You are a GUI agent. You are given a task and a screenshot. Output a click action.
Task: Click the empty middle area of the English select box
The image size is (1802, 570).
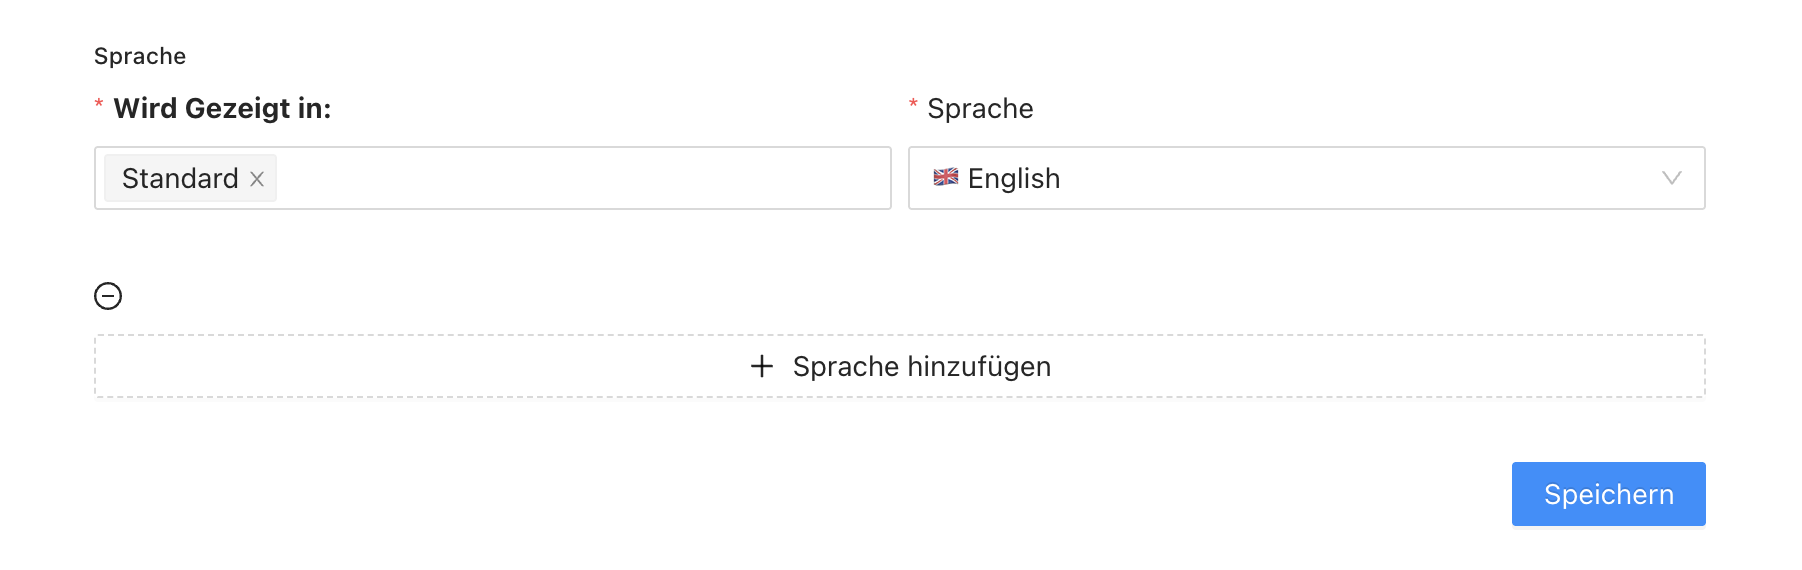[1350, 178]
